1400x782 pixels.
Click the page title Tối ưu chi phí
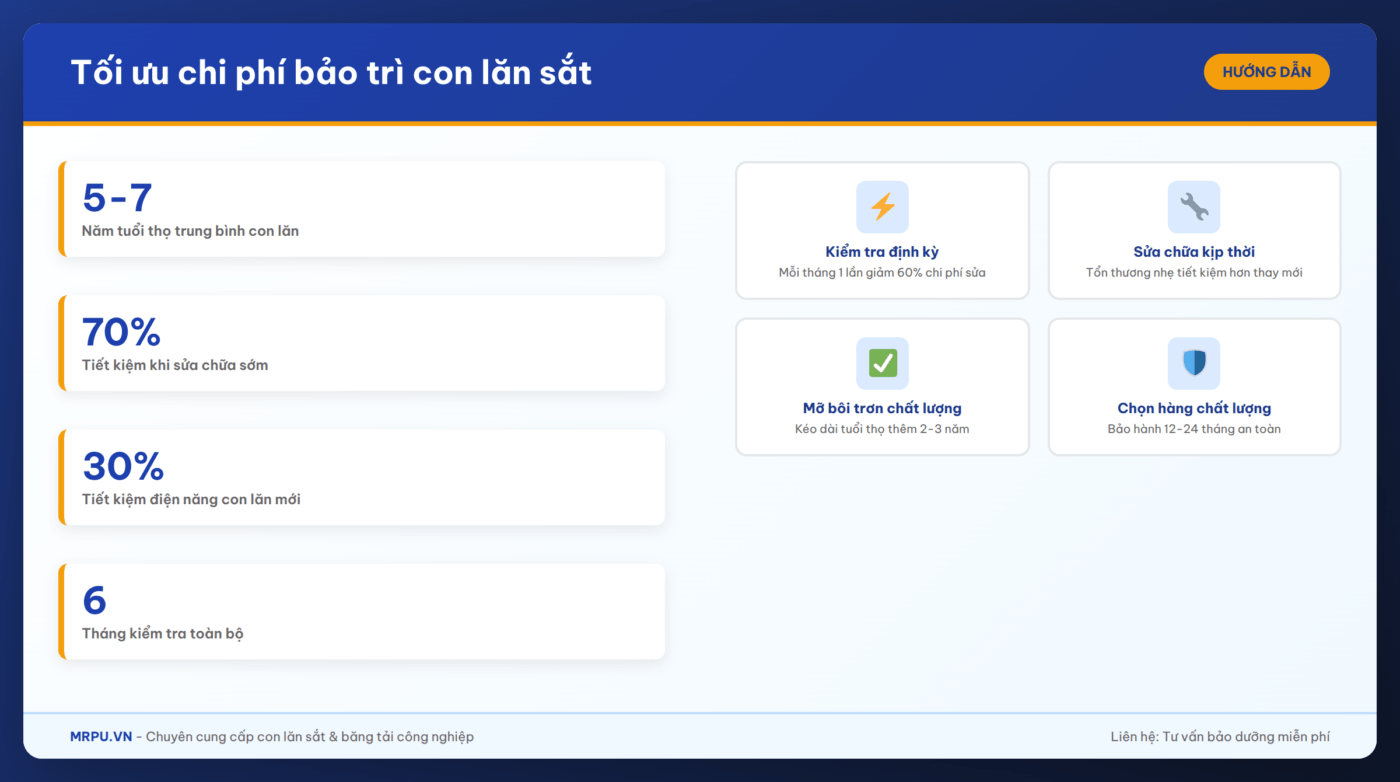[331, 73]
